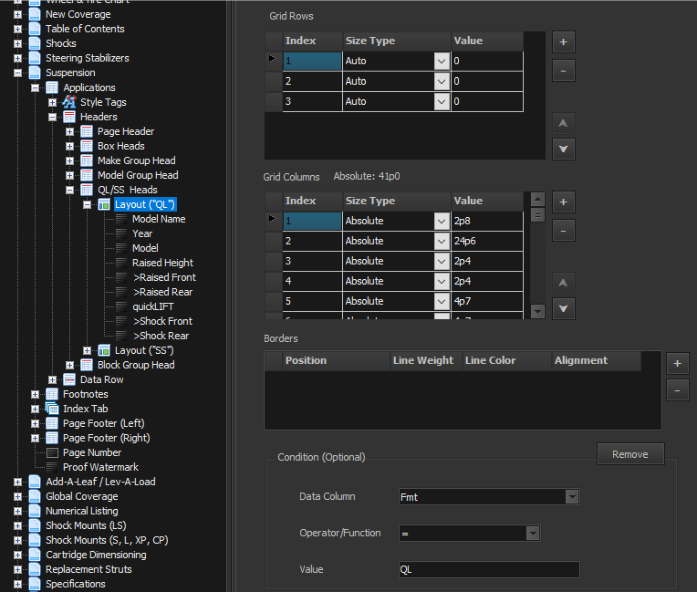Select the Raised Height tree item

[x=162, y=263]
